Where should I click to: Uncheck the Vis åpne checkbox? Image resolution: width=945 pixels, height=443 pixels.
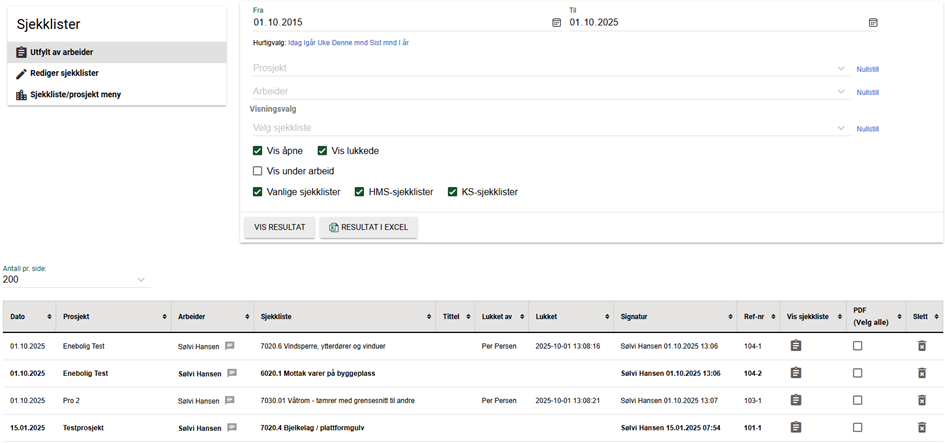(258, 151)
